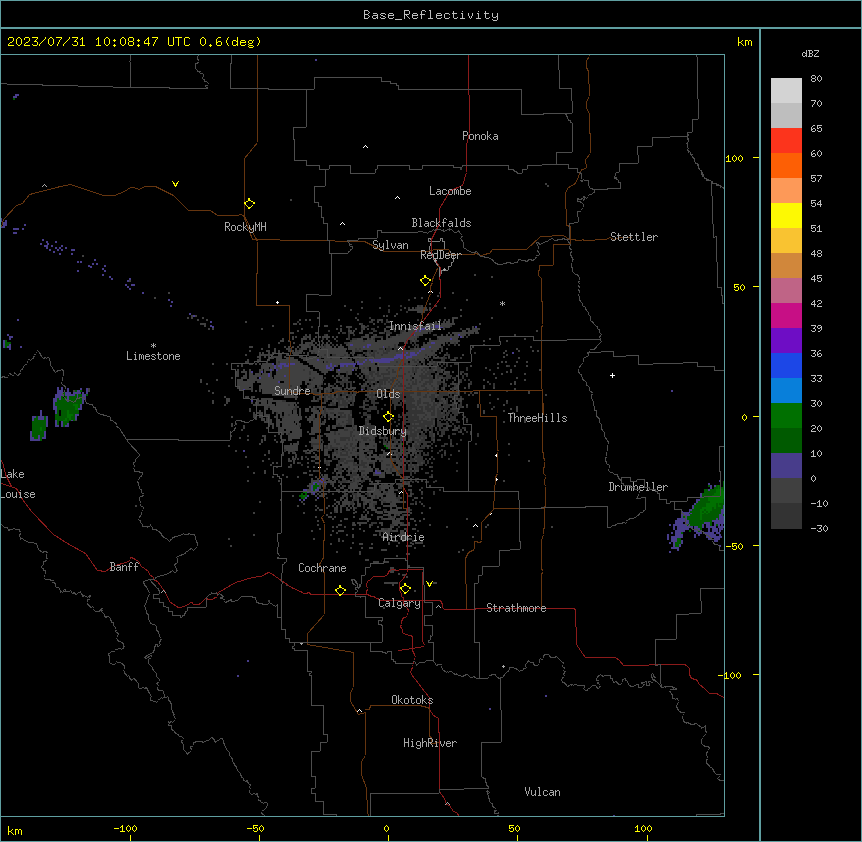
Task: Select the Strathmore city label
Action: click(x=516, y=608)
